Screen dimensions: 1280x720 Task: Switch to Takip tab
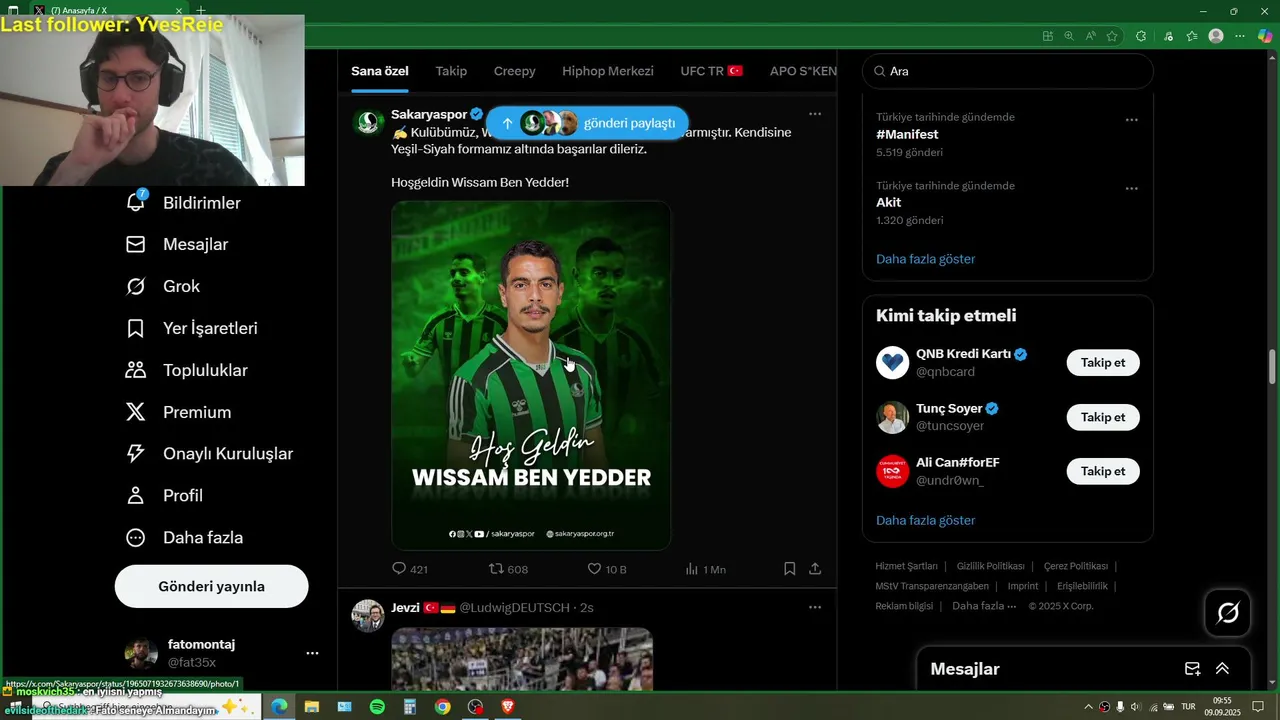(x=451, y=71)
